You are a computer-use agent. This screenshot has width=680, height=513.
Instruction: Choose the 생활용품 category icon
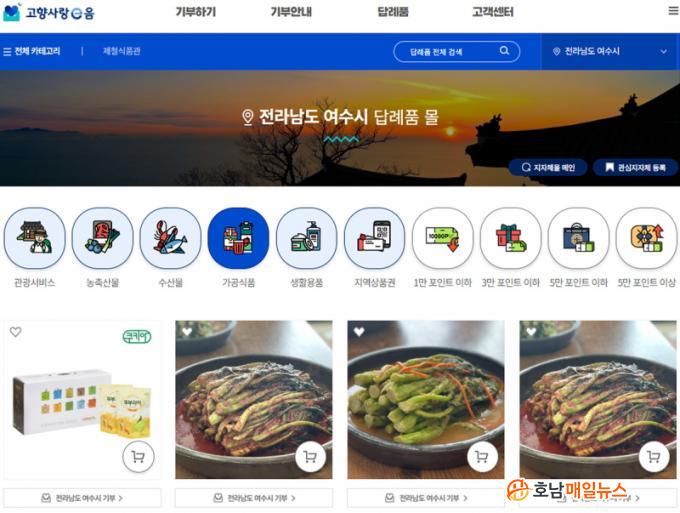[307, 238]
